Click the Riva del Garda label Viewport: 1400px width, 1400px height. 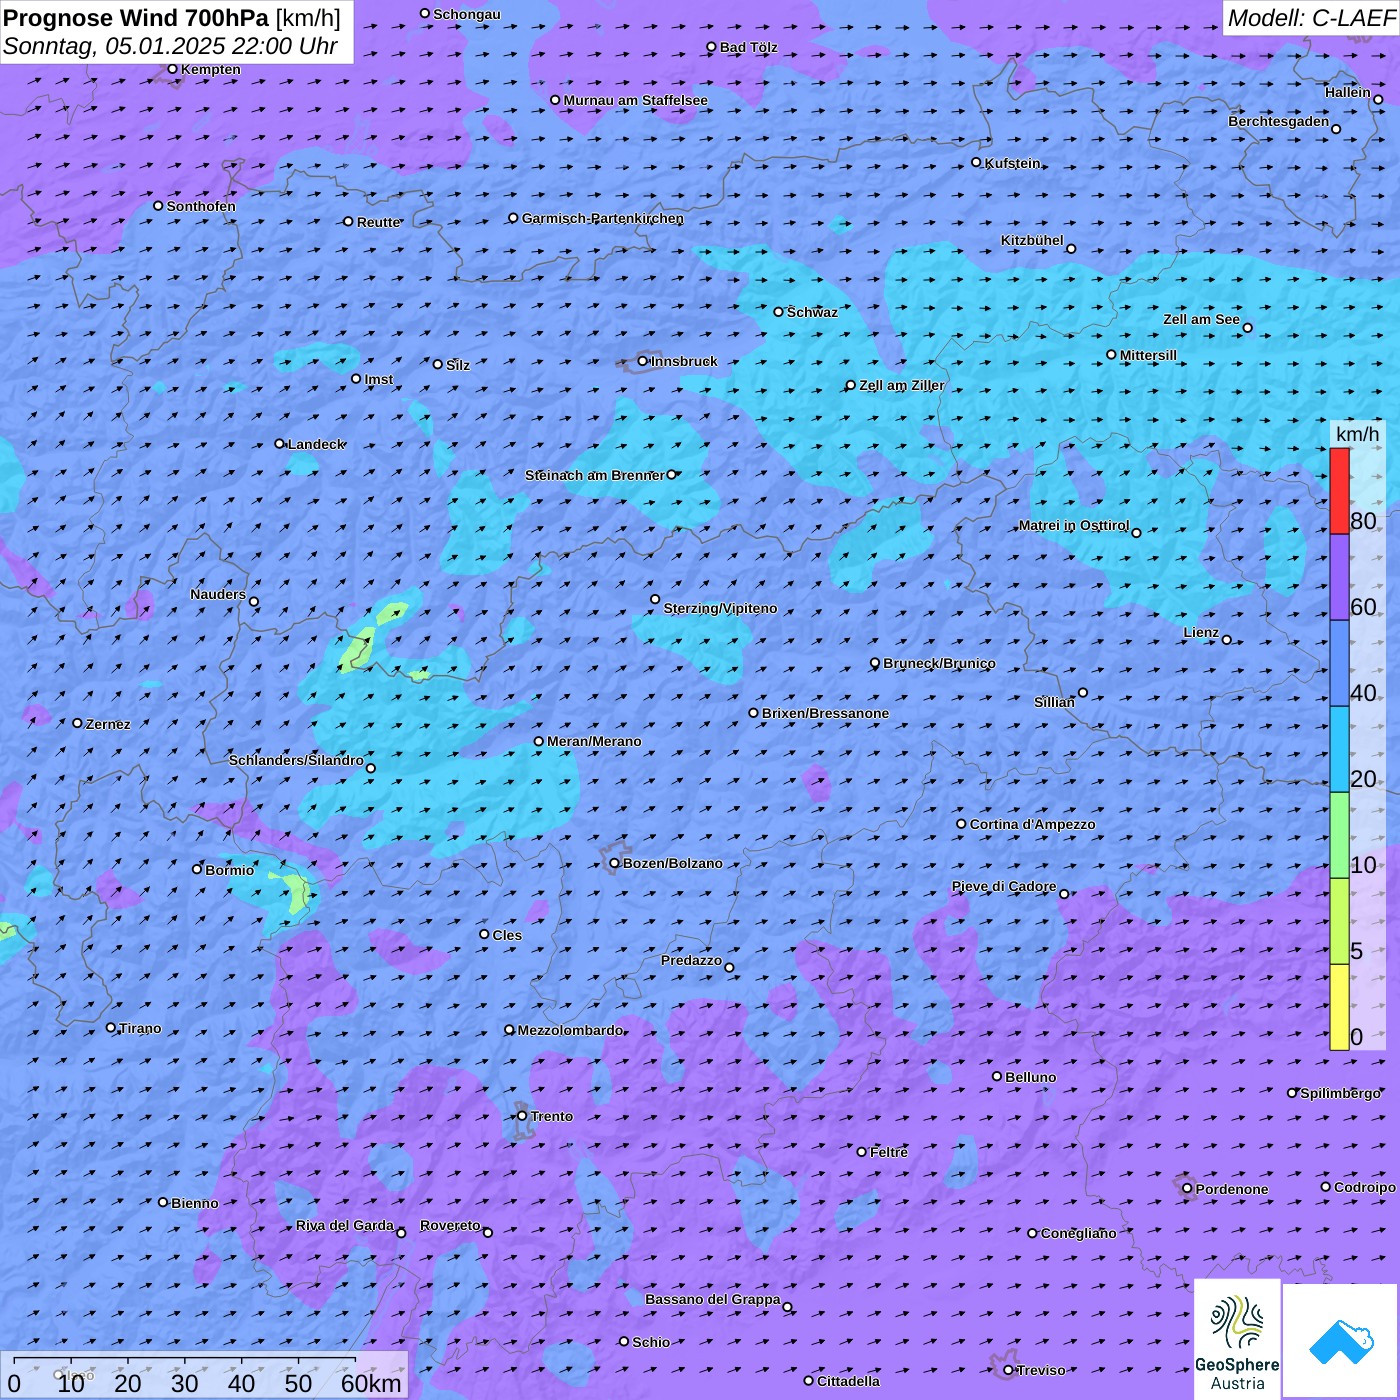[x=344, y=1225]
